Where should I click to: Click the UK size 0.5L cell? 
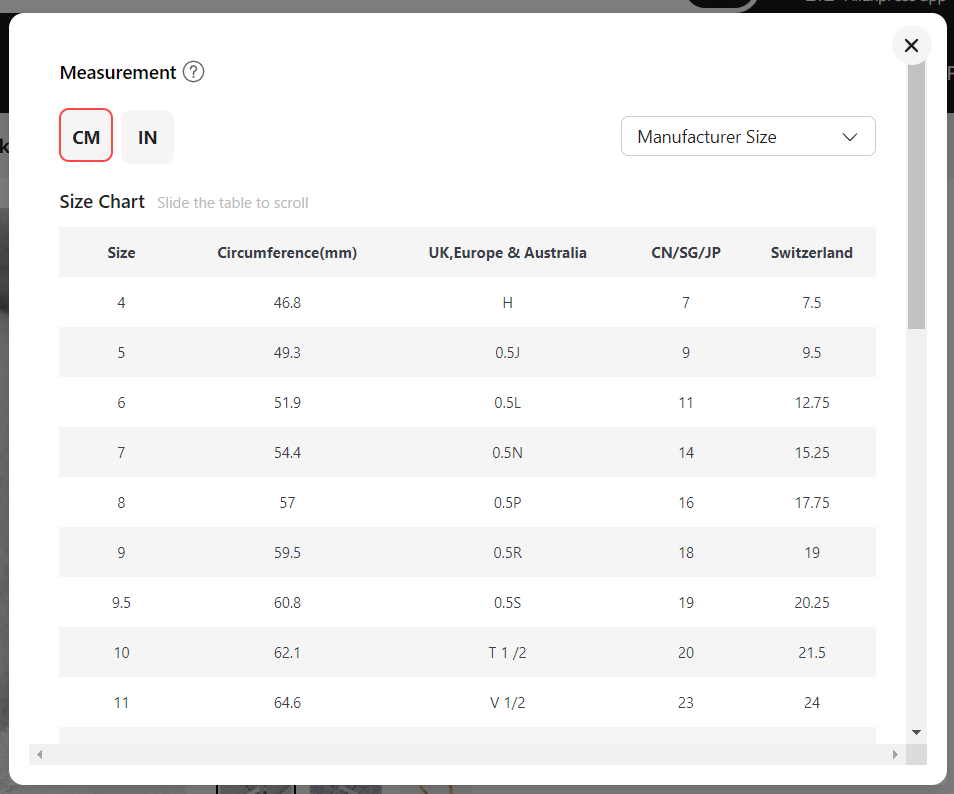(507, 402)
